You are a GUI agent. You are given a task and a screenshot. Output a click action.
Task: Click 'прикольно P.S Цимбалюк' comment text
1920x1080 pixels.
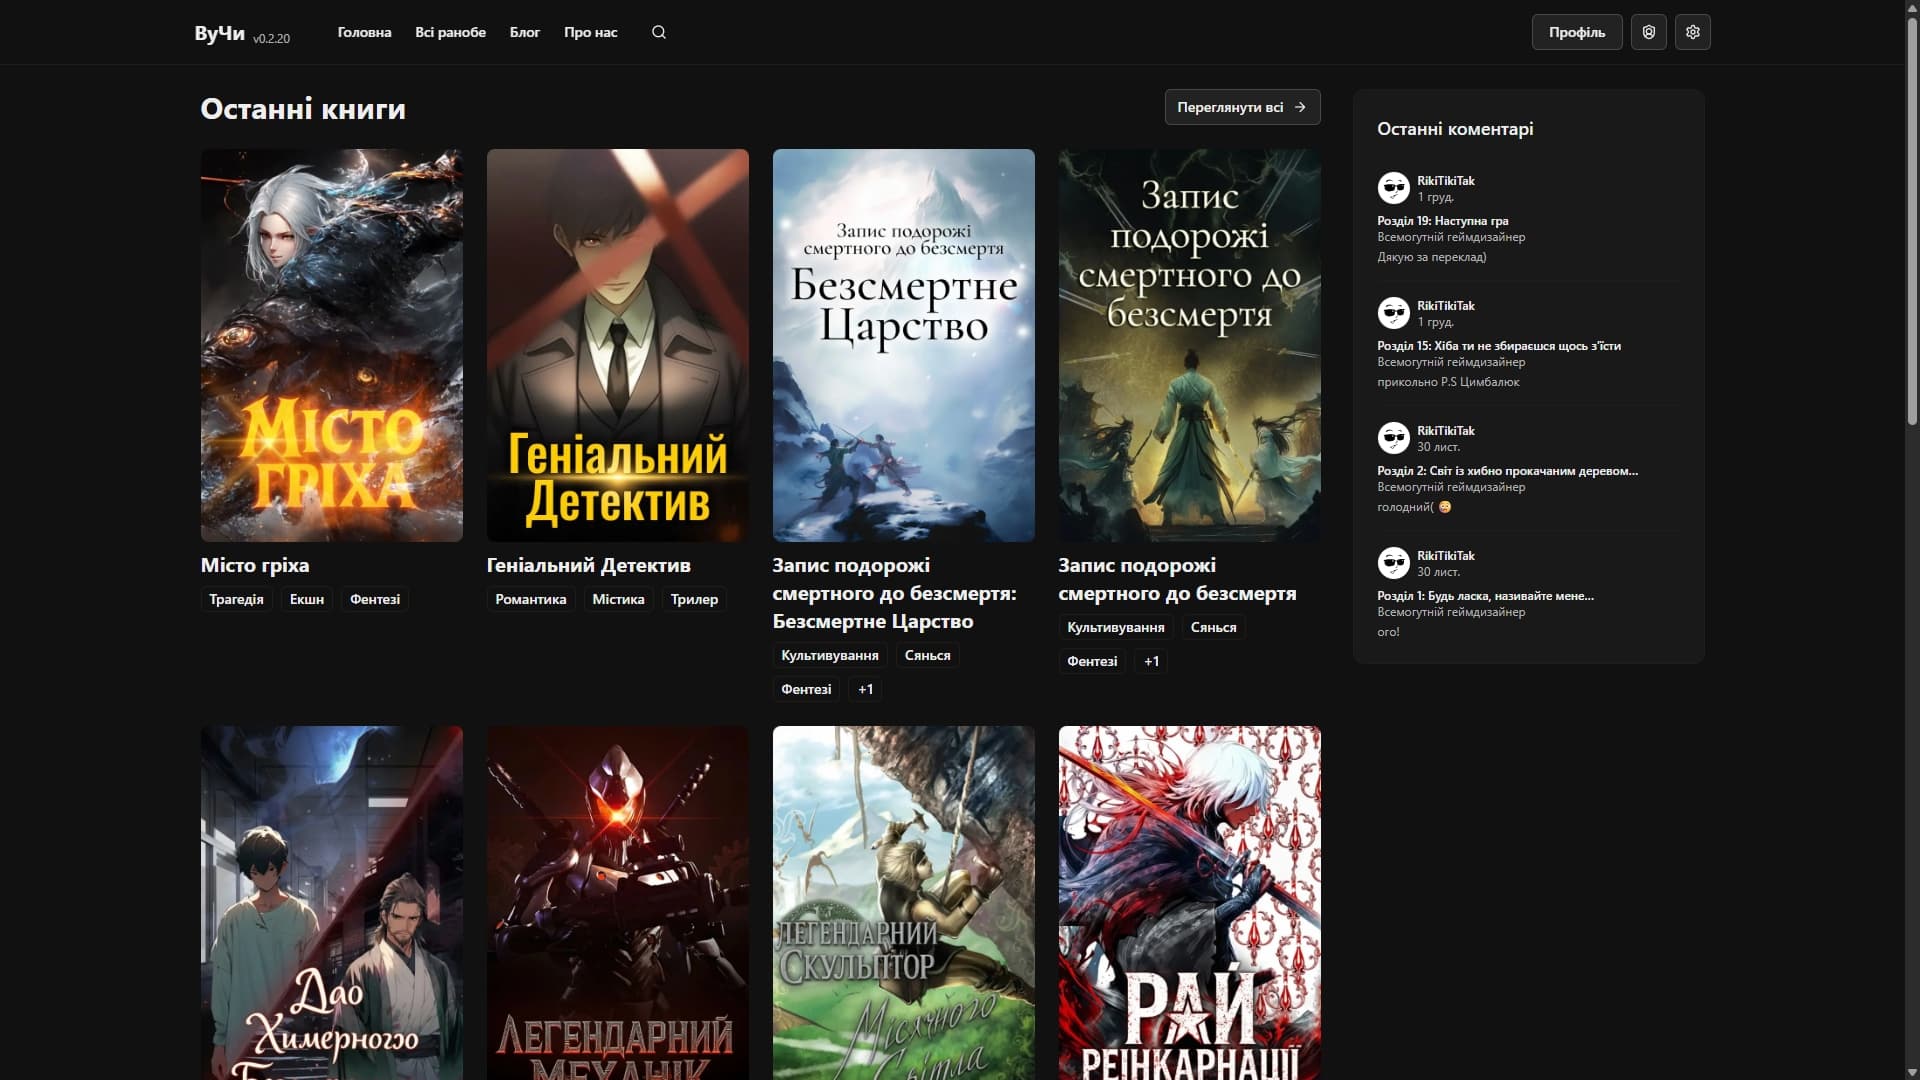click(x=1448, y=382)
